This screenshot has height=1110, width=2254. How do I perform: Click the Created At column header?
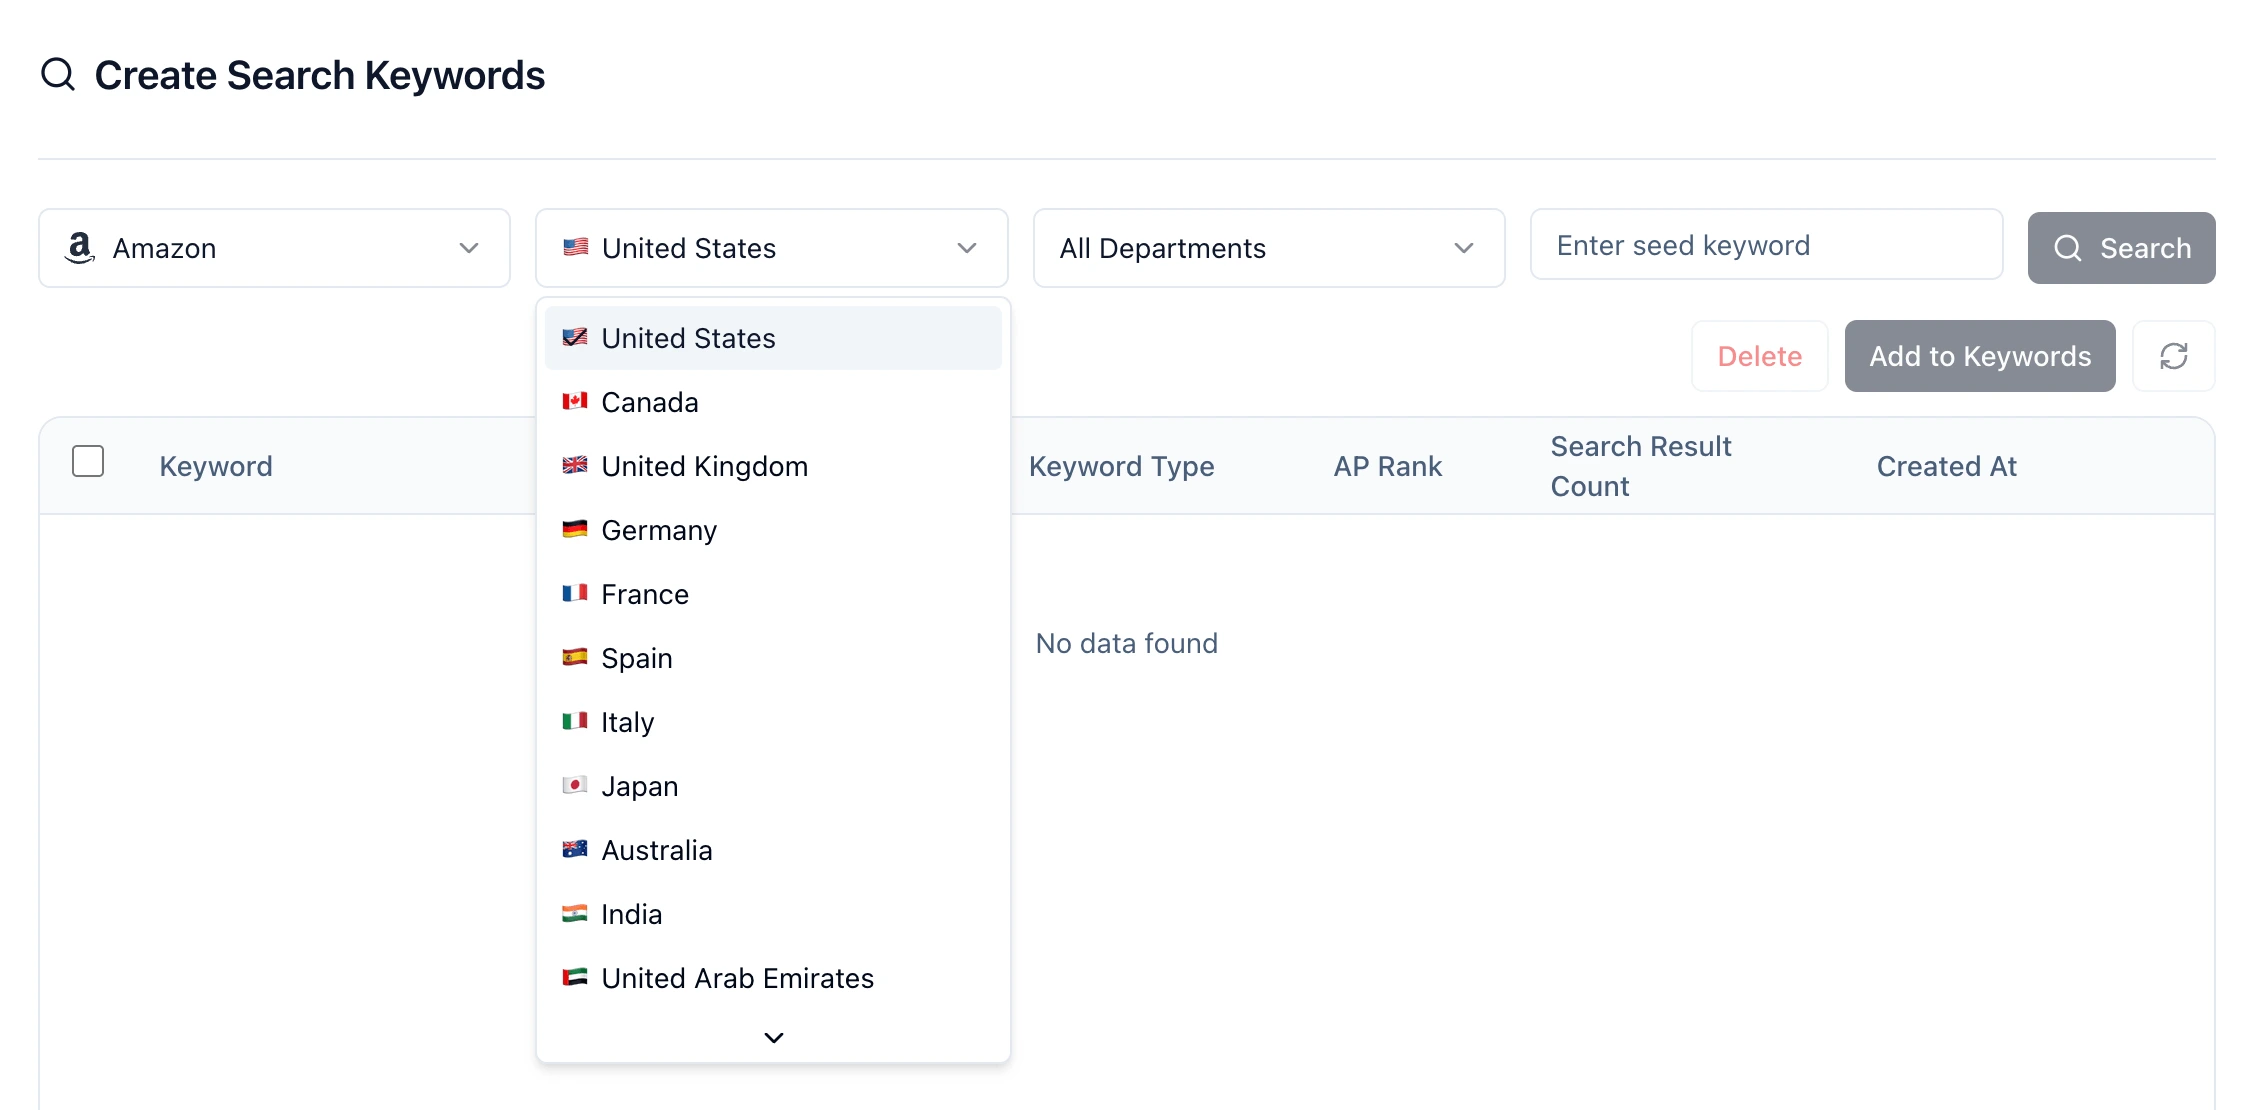point(1946,466)
